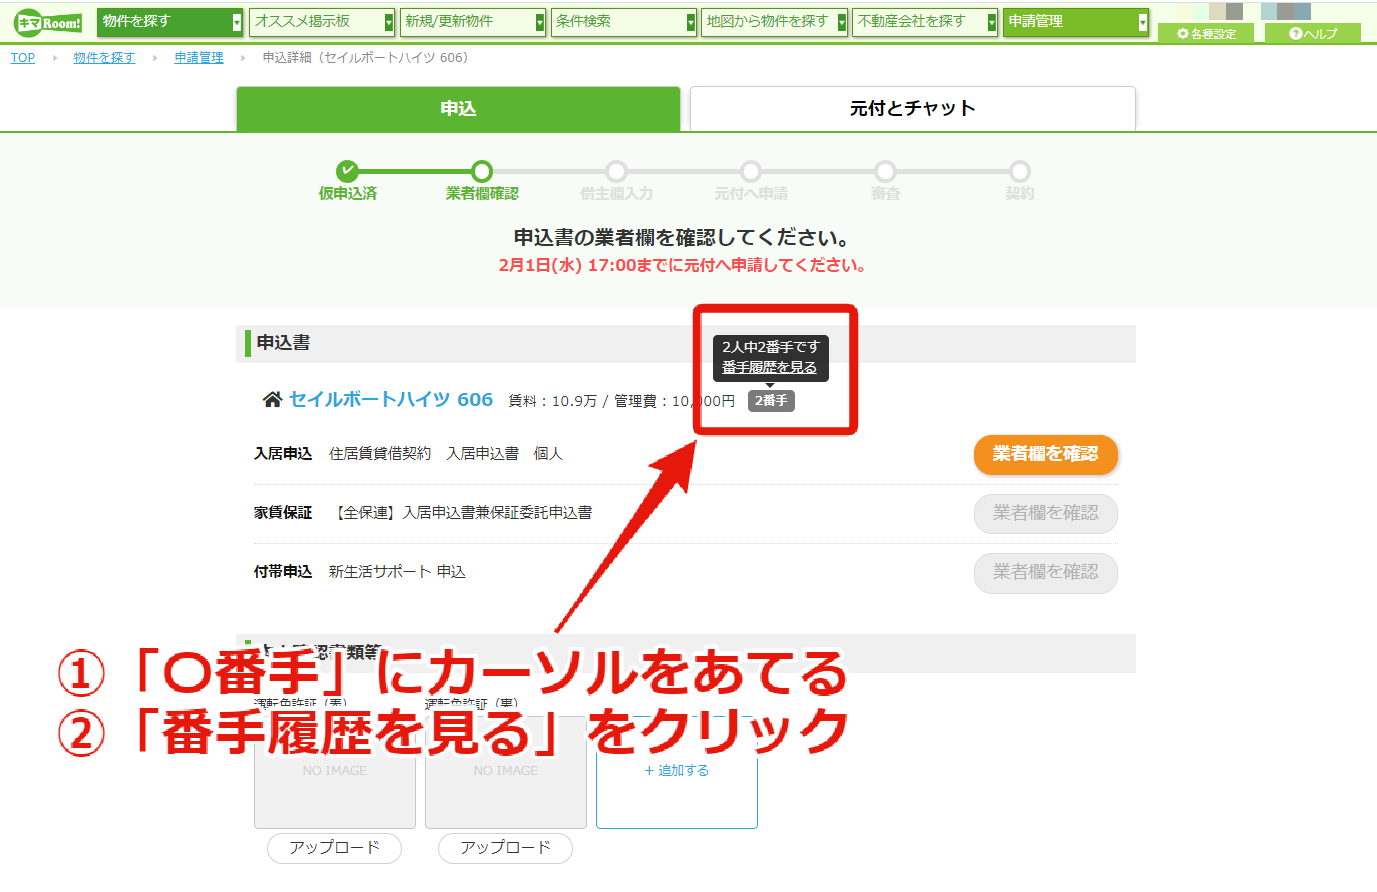
Task: Open the ヘルプ help button
Action: point(1313,33)
